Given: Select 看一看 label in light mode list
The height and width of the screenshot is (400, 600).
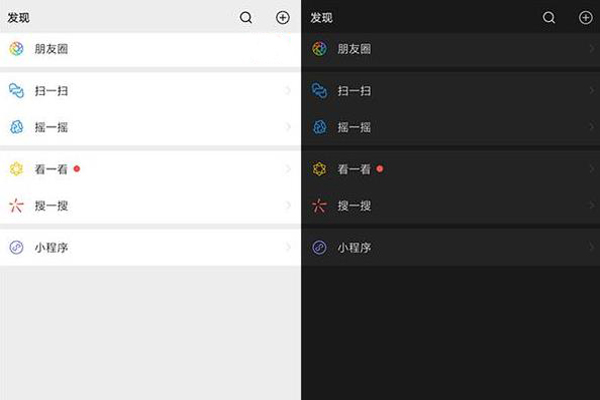Looking at the screenshot, I should (x=51, y=169).
